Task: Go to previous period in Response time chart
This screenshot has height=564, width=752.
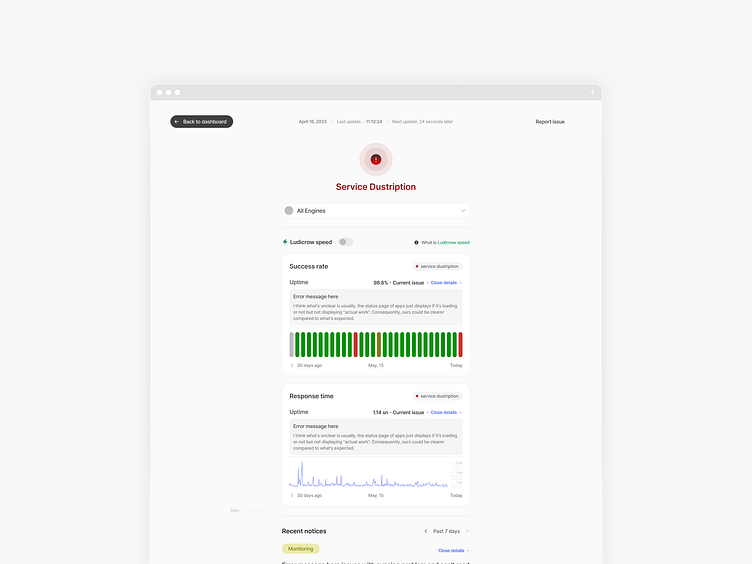Action: 292,495
